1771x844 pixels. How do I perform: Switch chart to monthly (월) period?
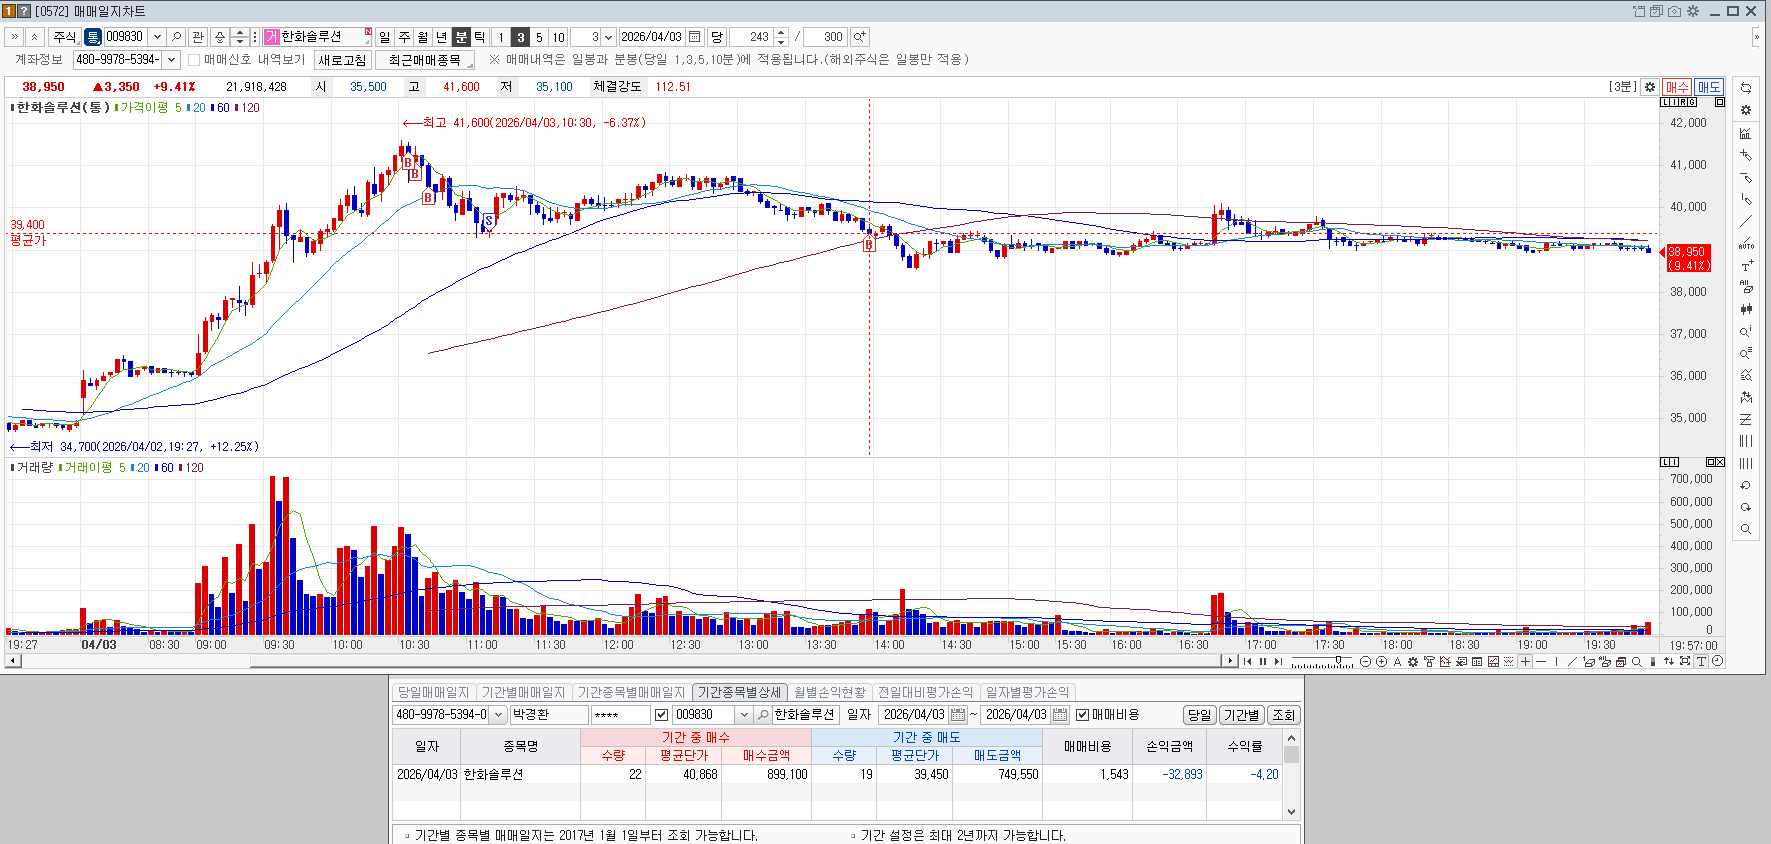423,37
